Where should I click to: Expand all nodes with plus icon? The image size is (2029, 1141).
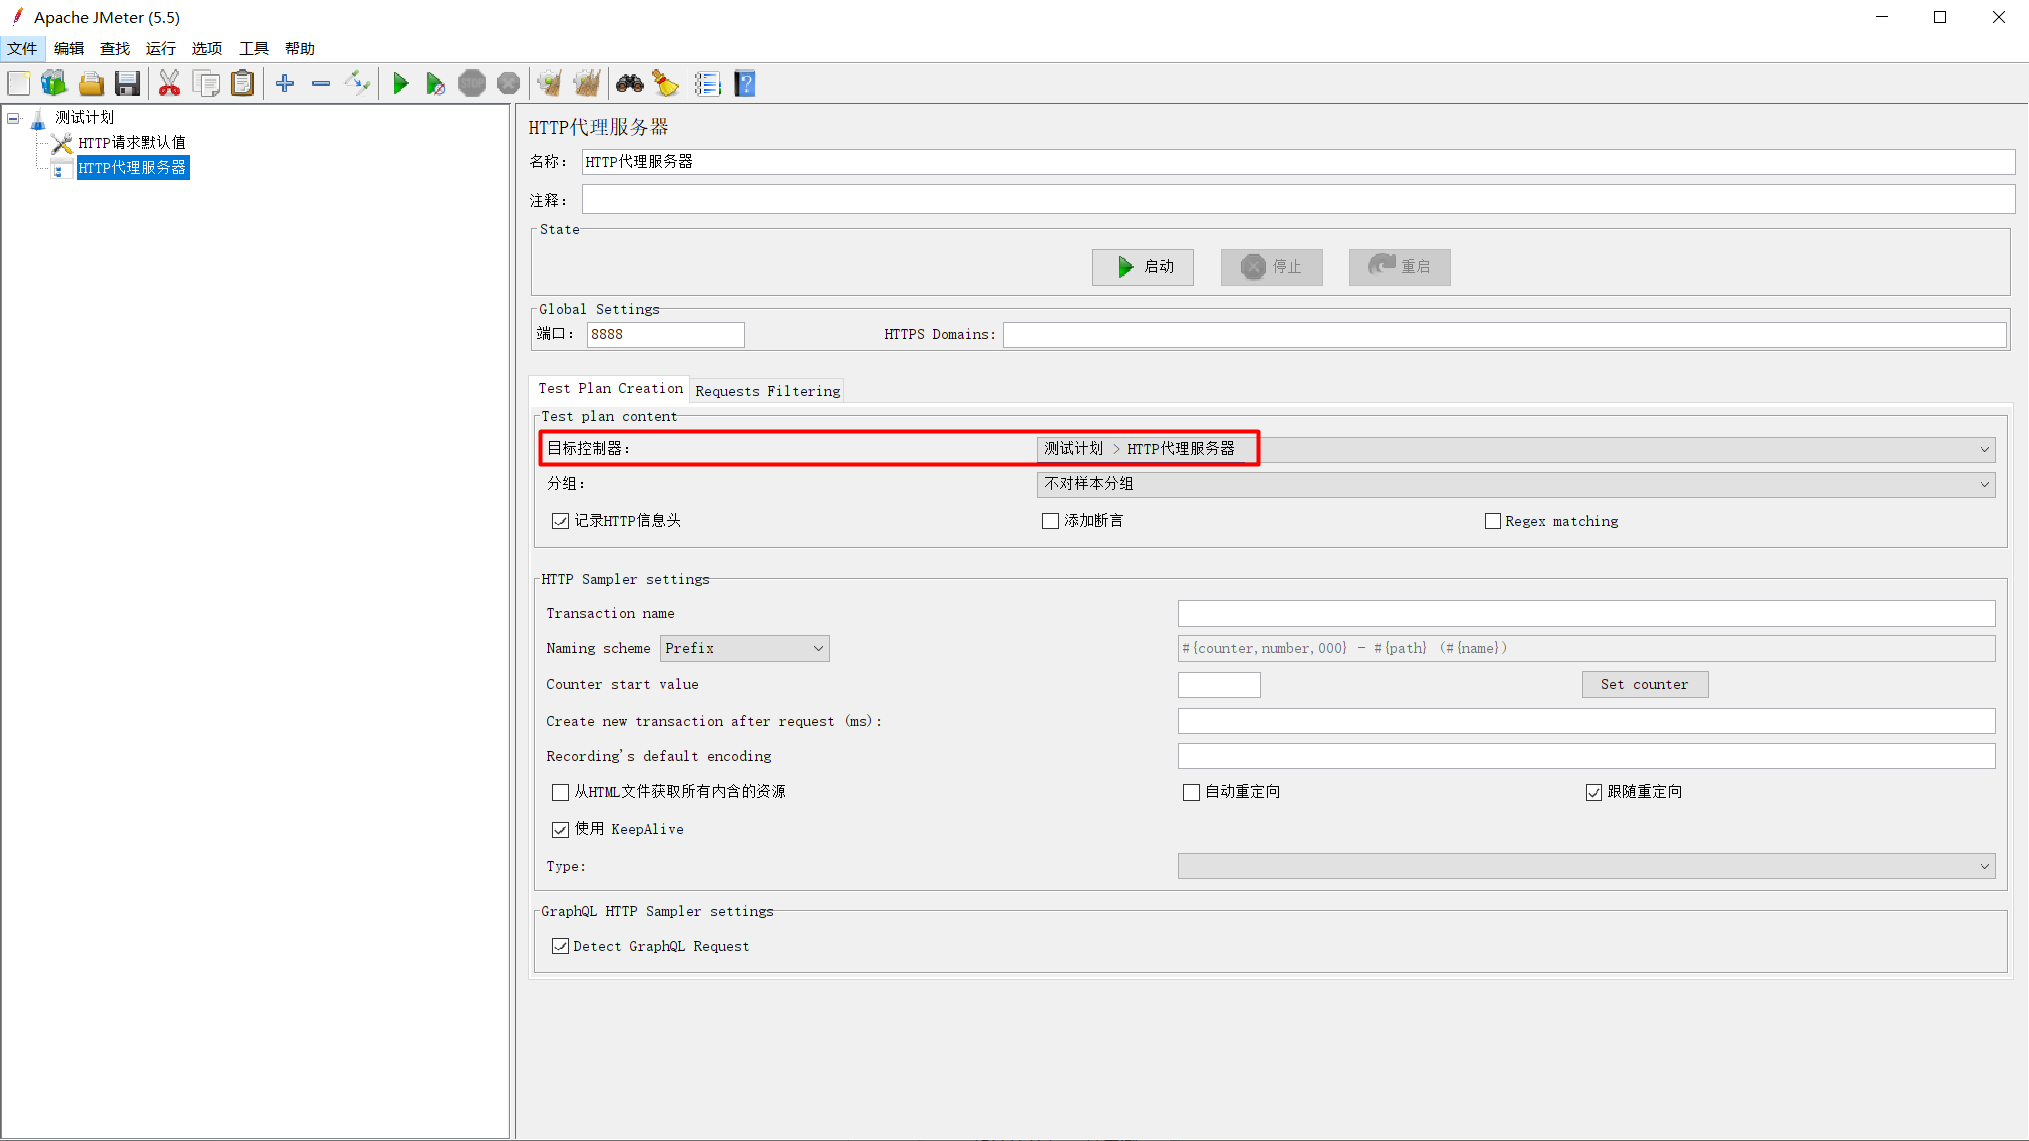[x=285, y=84]
